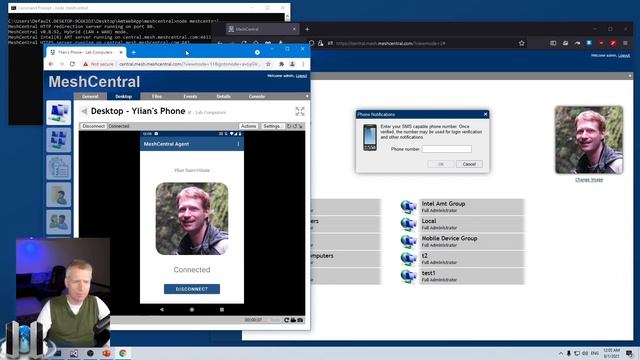Switch to Events tab
Image resolution: width=640 pixels, height=360 pixels.
tap(190, 96)
